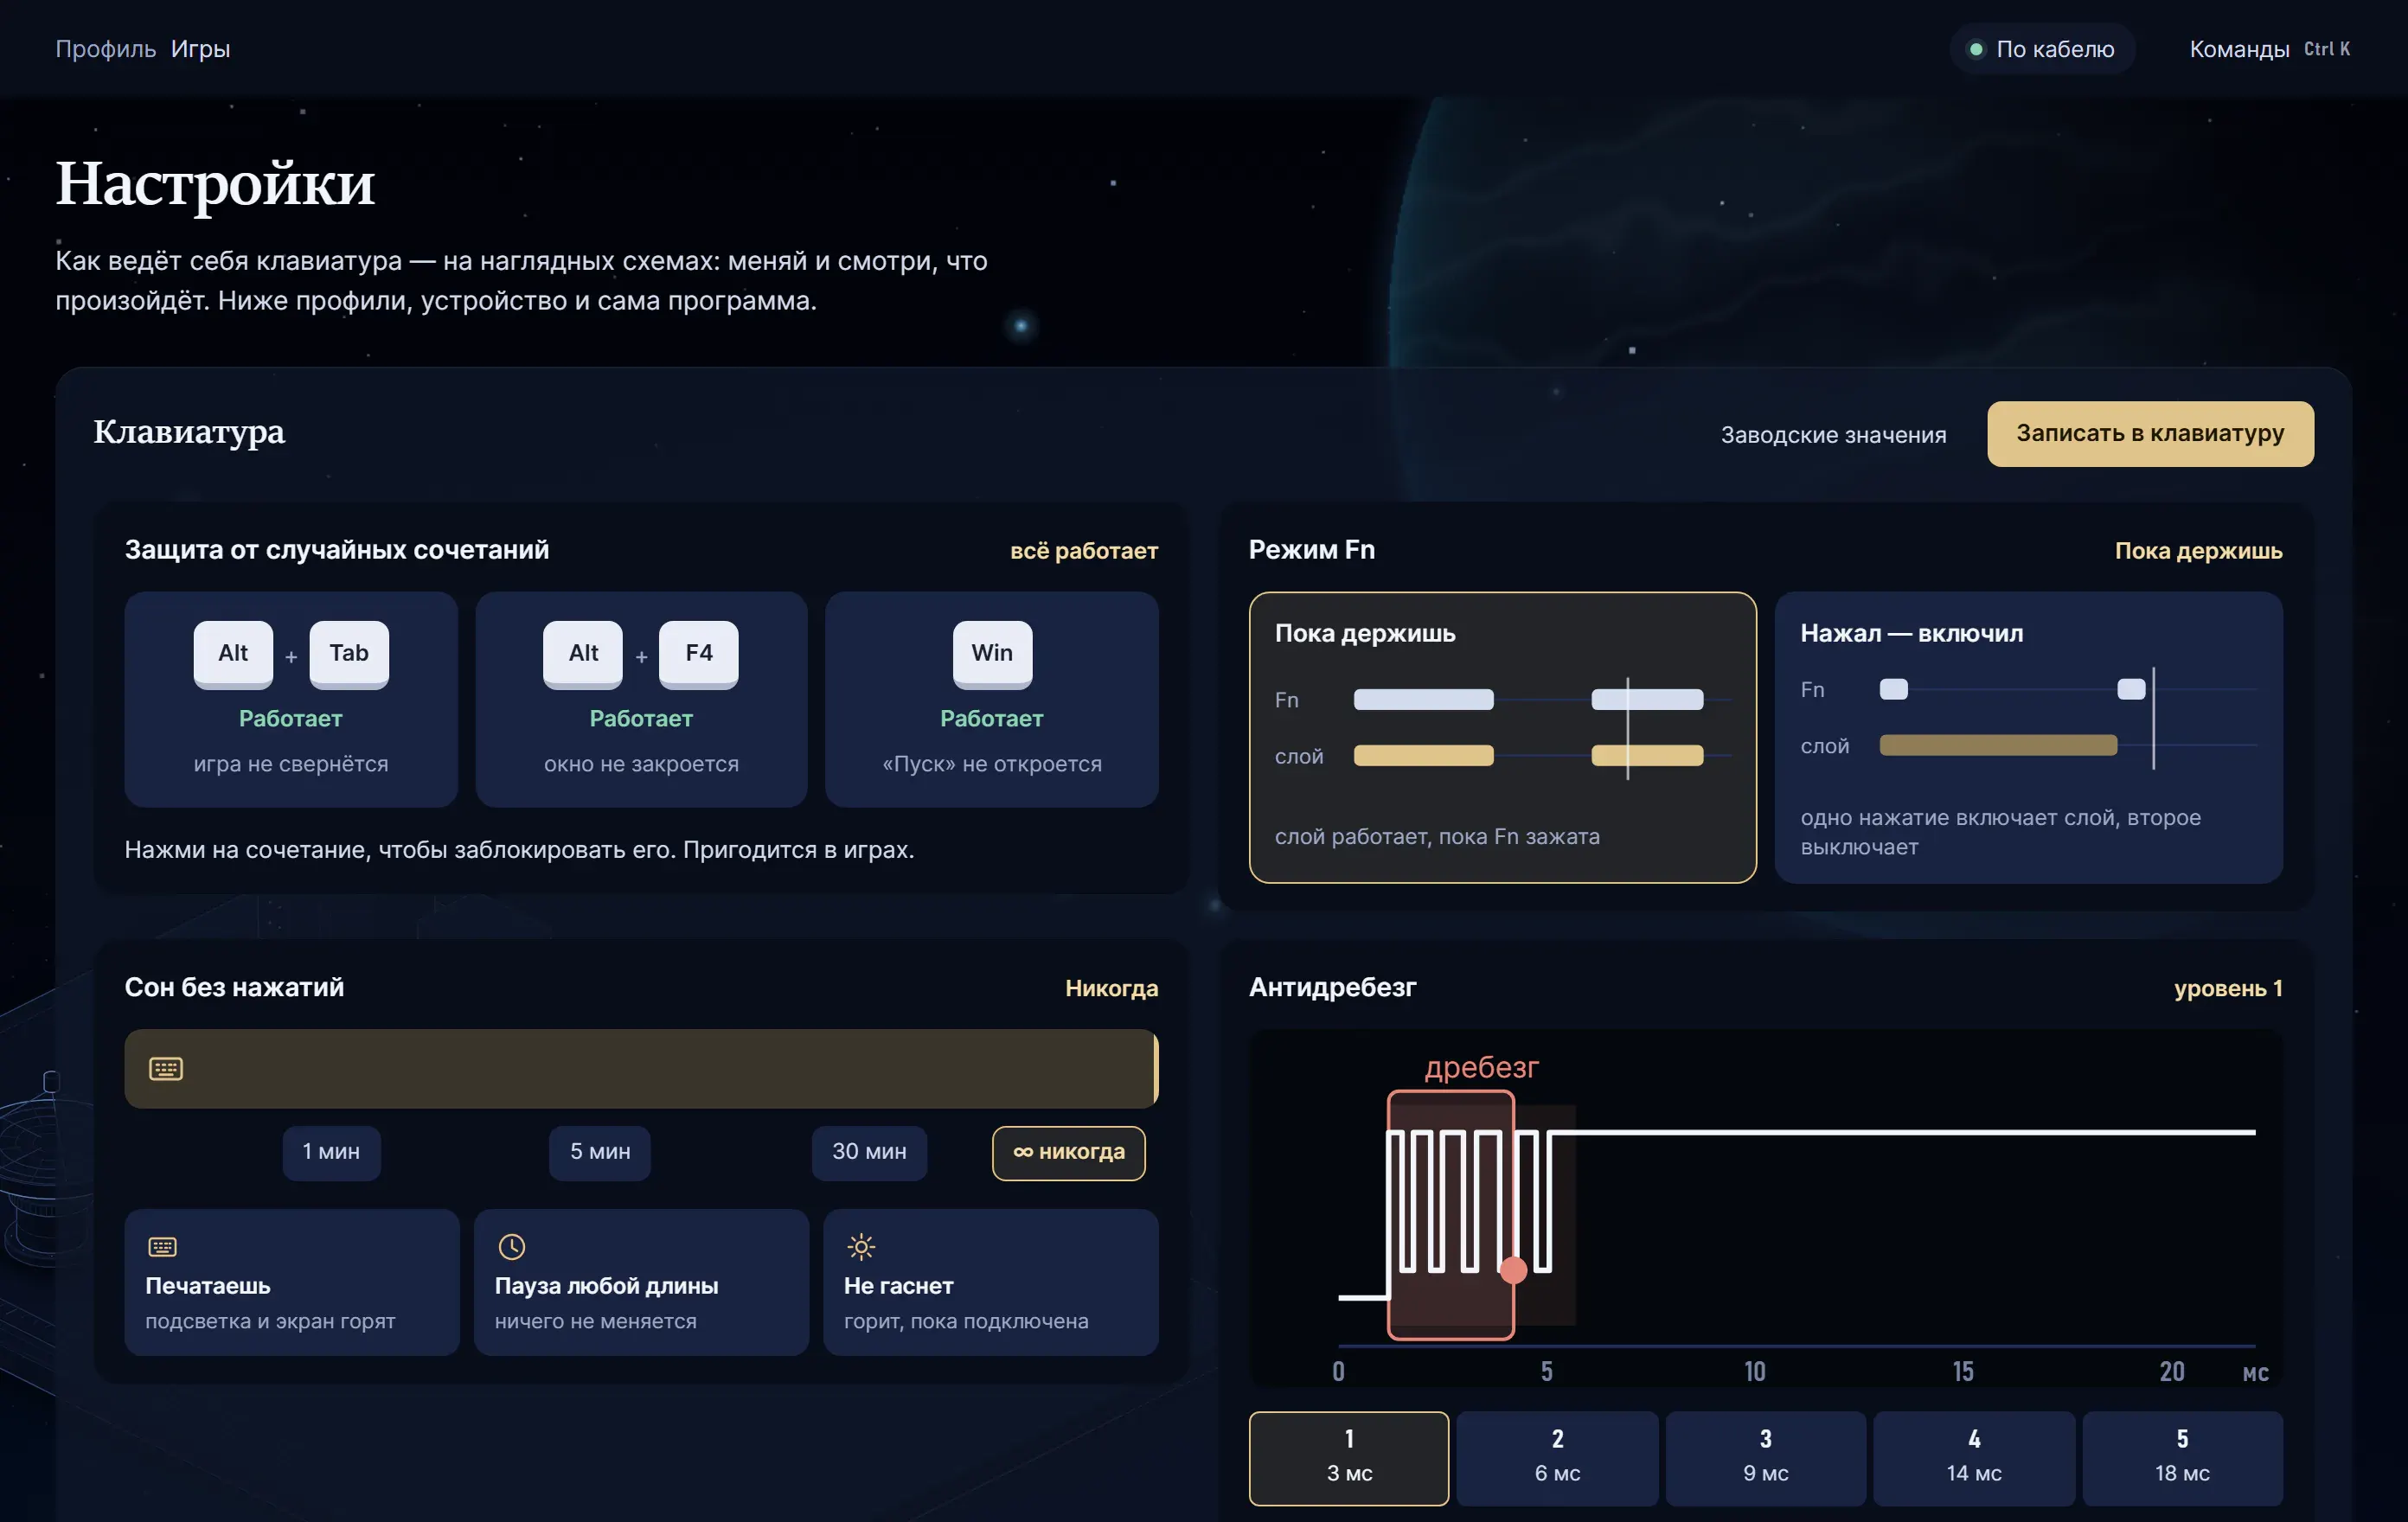The height and width of the screenshot is (1522, 2408).
Task: Reset with Заводские значения
Action: [1833, 435]
